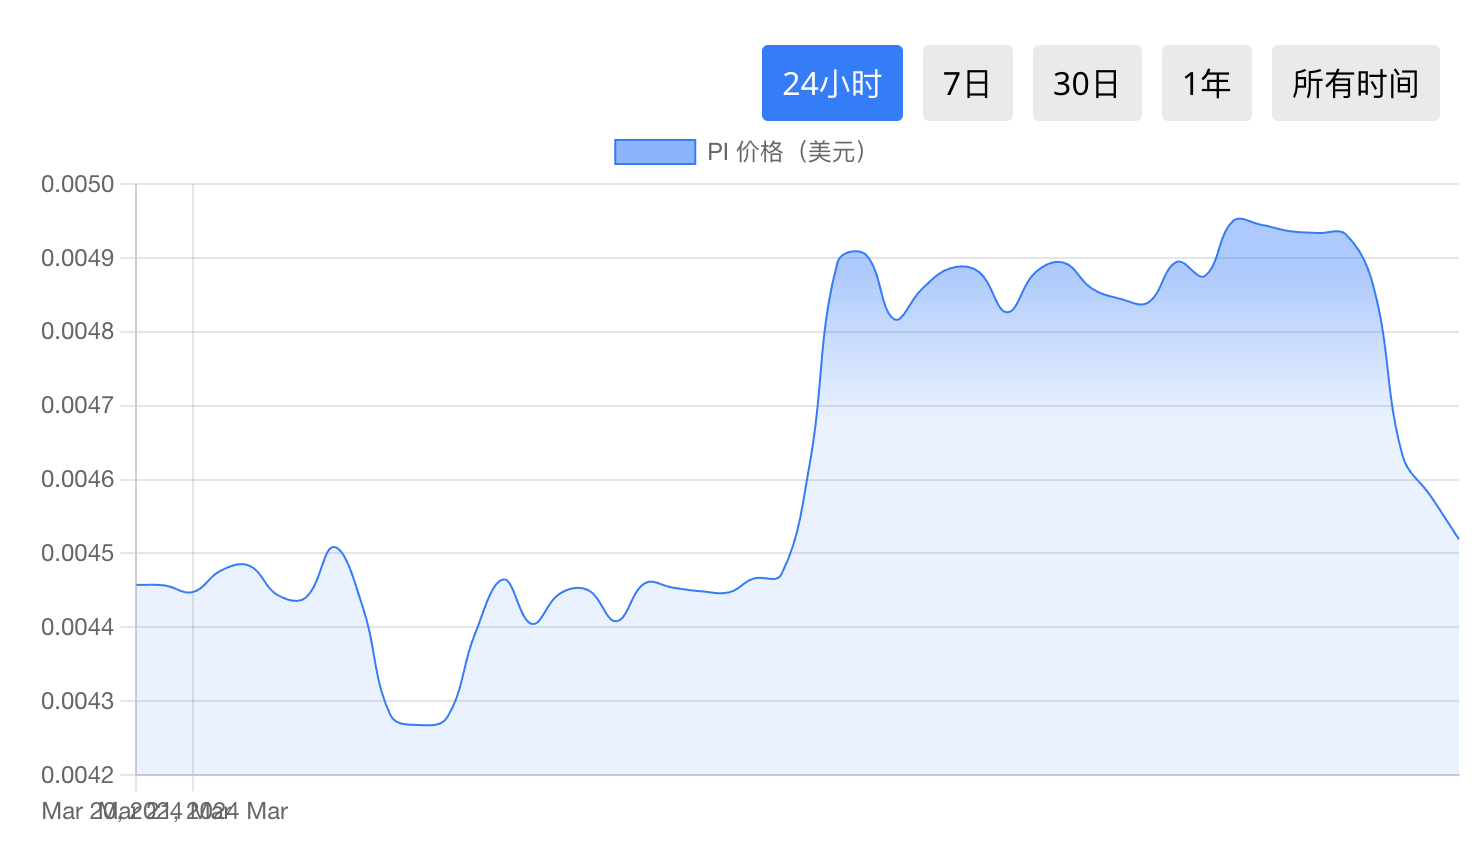The width and height of the screenshot is (1480, 860).
Task: Switch chart to 7日 range
Action: point(967,83)
